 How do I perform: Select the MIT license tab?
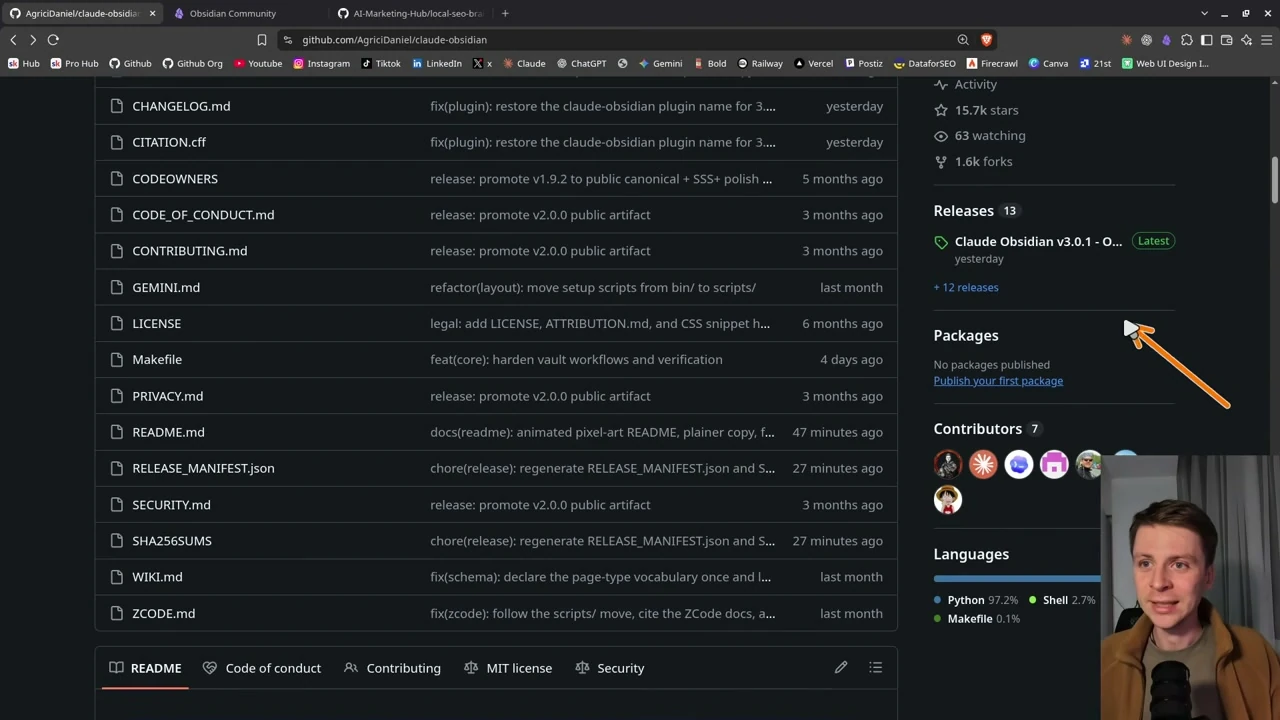508,668
